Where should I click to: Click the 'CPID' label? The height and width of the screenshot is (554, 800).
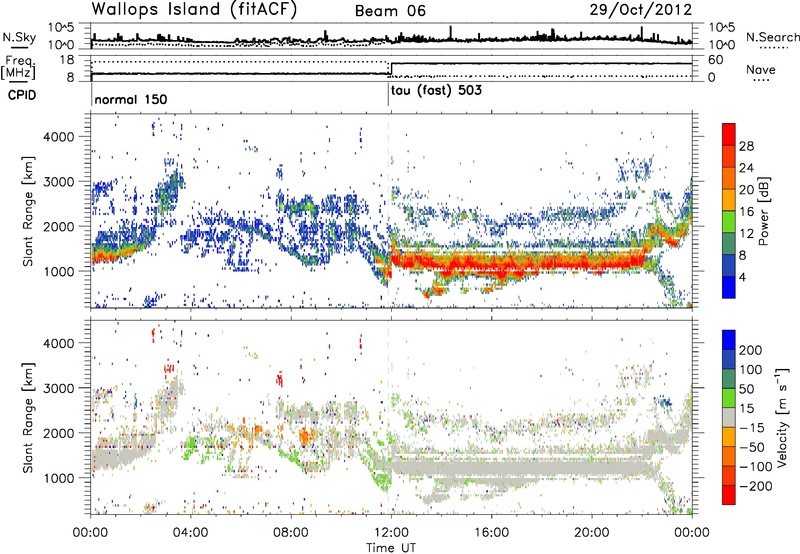point(22,95)
